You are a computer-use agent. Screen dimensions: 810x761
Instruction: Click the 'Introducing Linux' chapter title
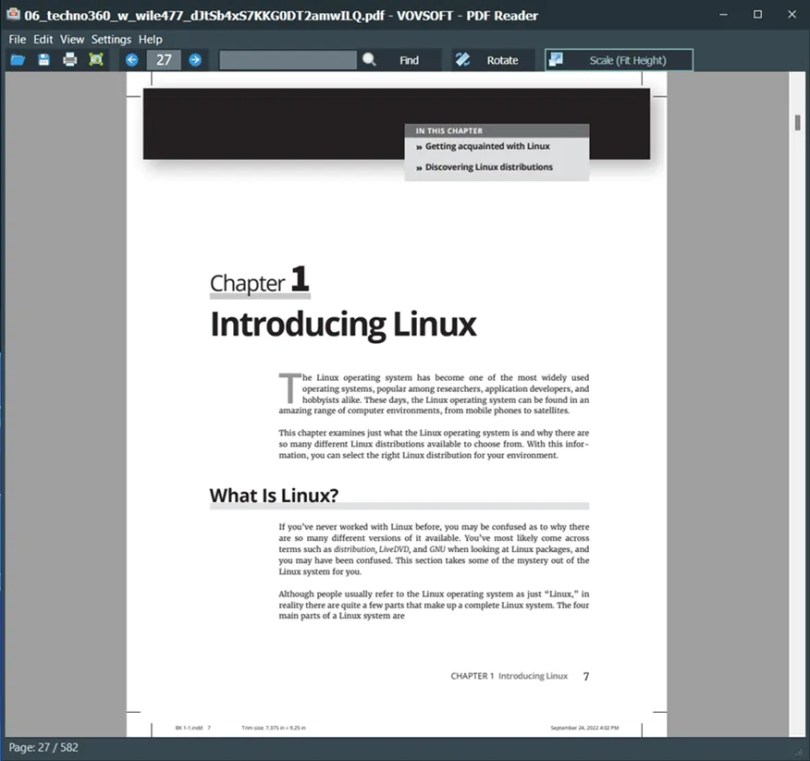click(x=343, y=324)
